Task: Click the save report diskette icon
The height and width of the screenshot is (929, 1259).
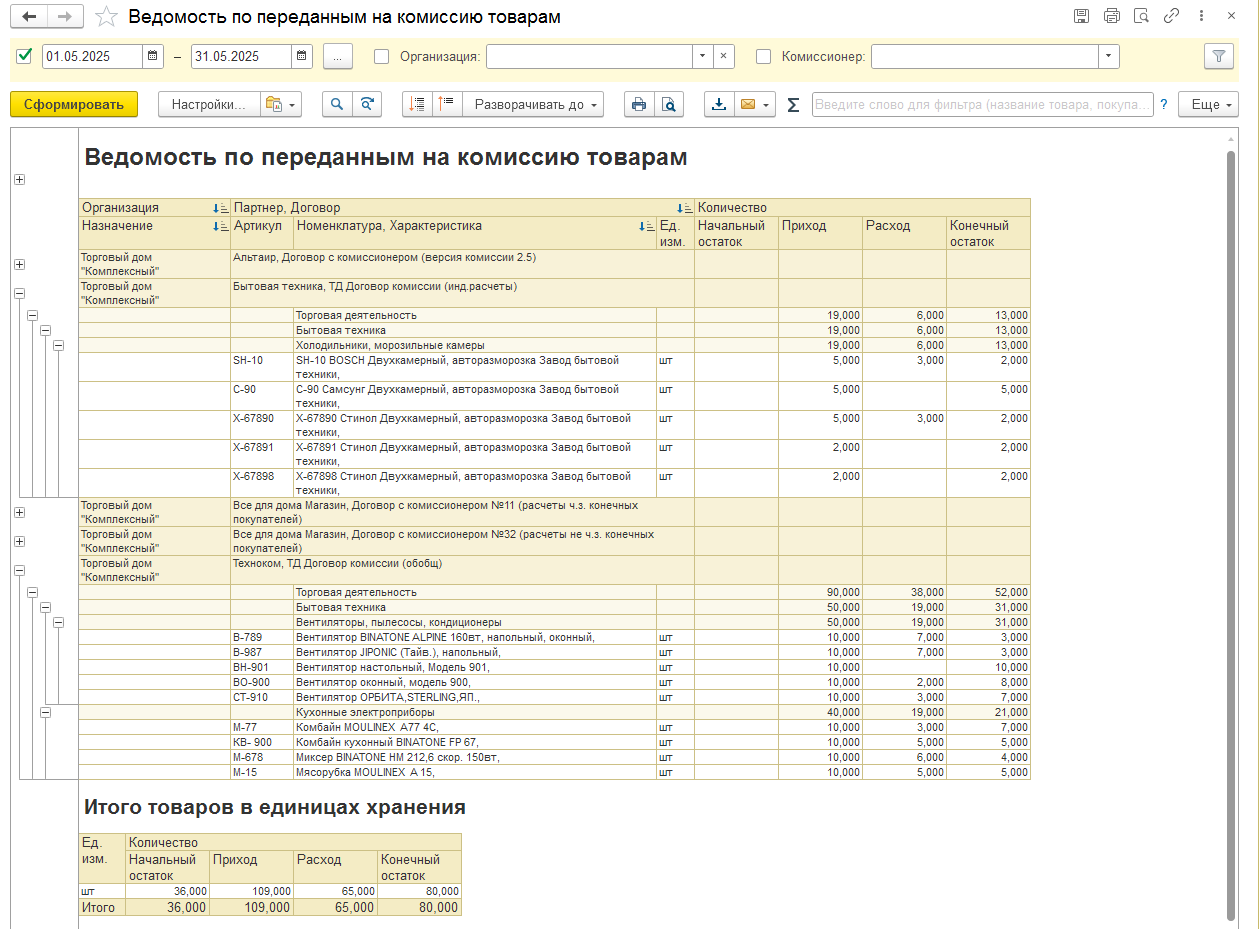Action: coord(1081,16)
